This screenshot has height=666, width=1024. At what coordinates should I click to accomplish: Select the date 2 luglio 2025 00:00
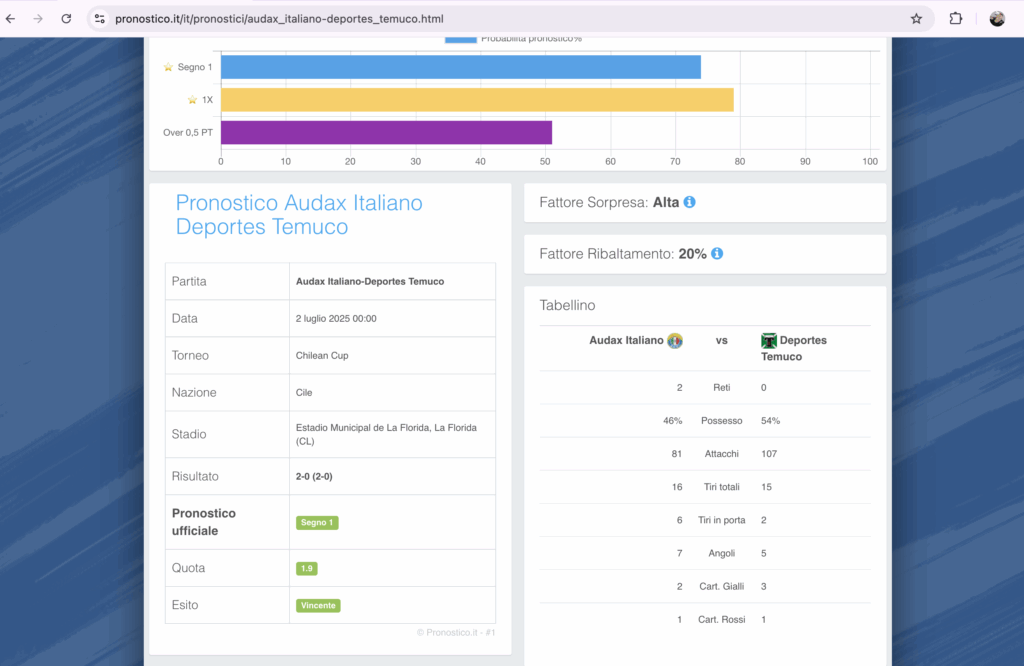click(x=336, y=319)
